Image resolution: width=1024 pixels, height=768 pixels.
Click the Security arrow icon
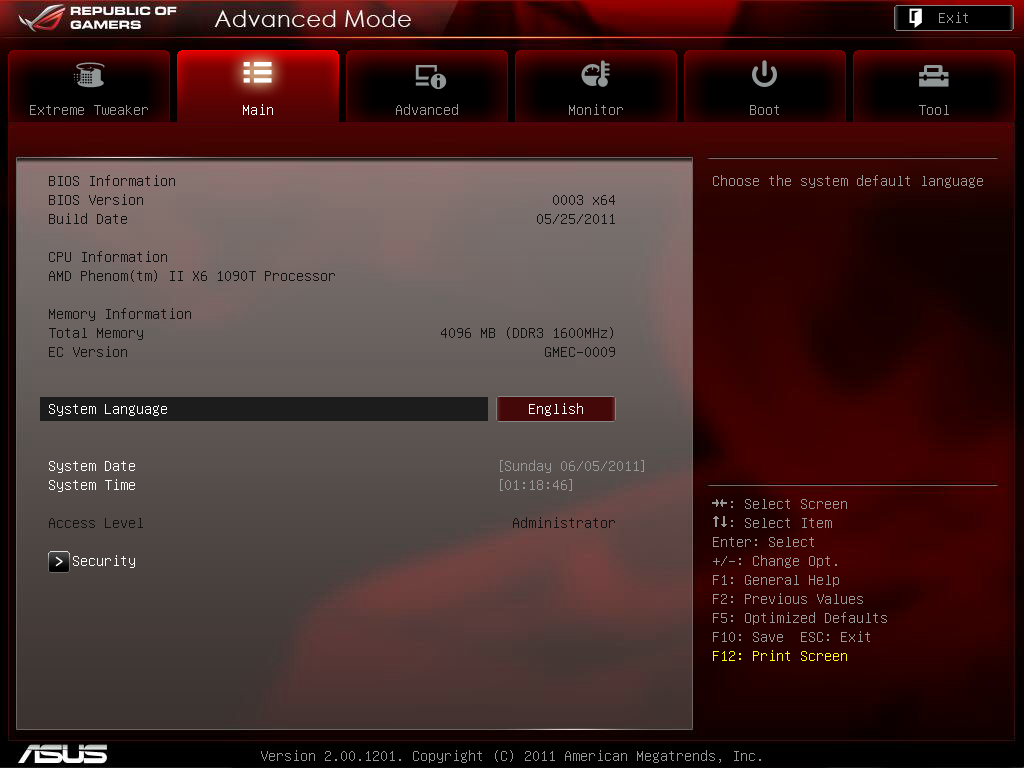coord(58,561)
